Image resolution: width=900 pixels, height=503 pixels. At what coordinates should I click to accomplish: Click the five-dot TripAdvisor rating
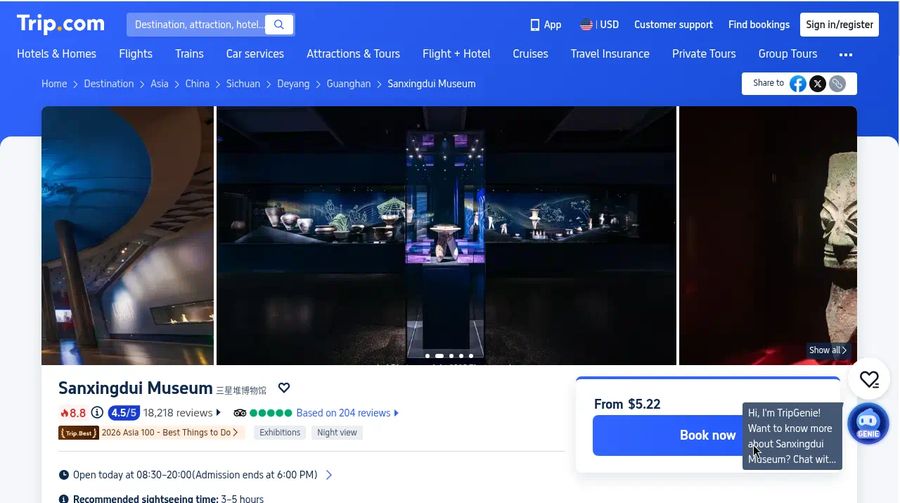coord(271,413)
